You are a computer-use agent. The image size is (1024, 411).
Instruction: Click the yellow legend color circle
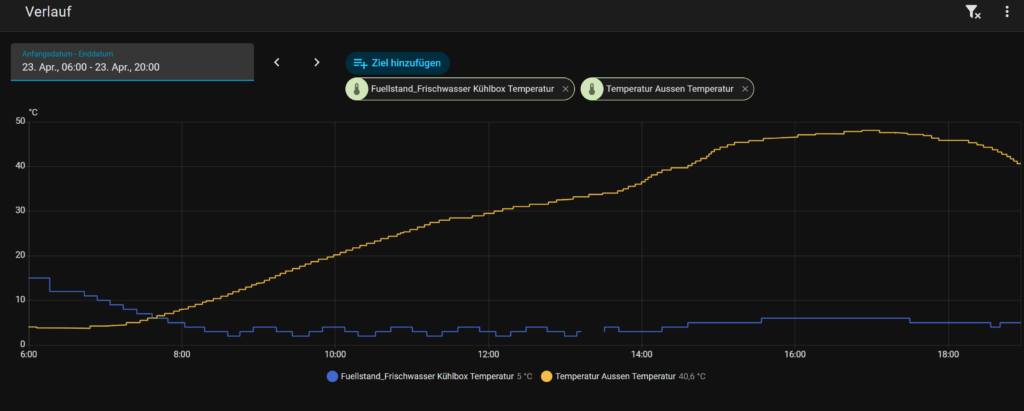point(547,377)
